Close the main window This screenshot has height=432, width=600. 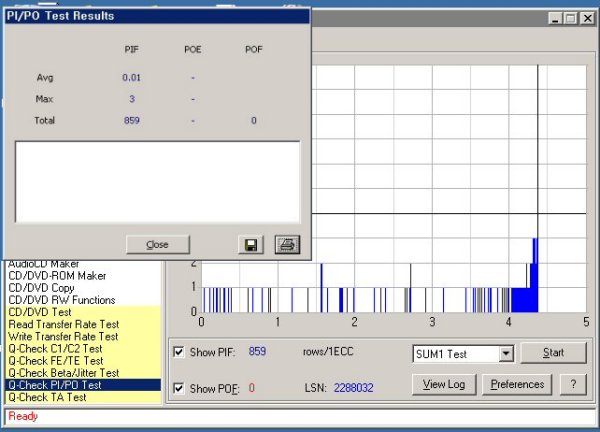click(x=587, y=18)
